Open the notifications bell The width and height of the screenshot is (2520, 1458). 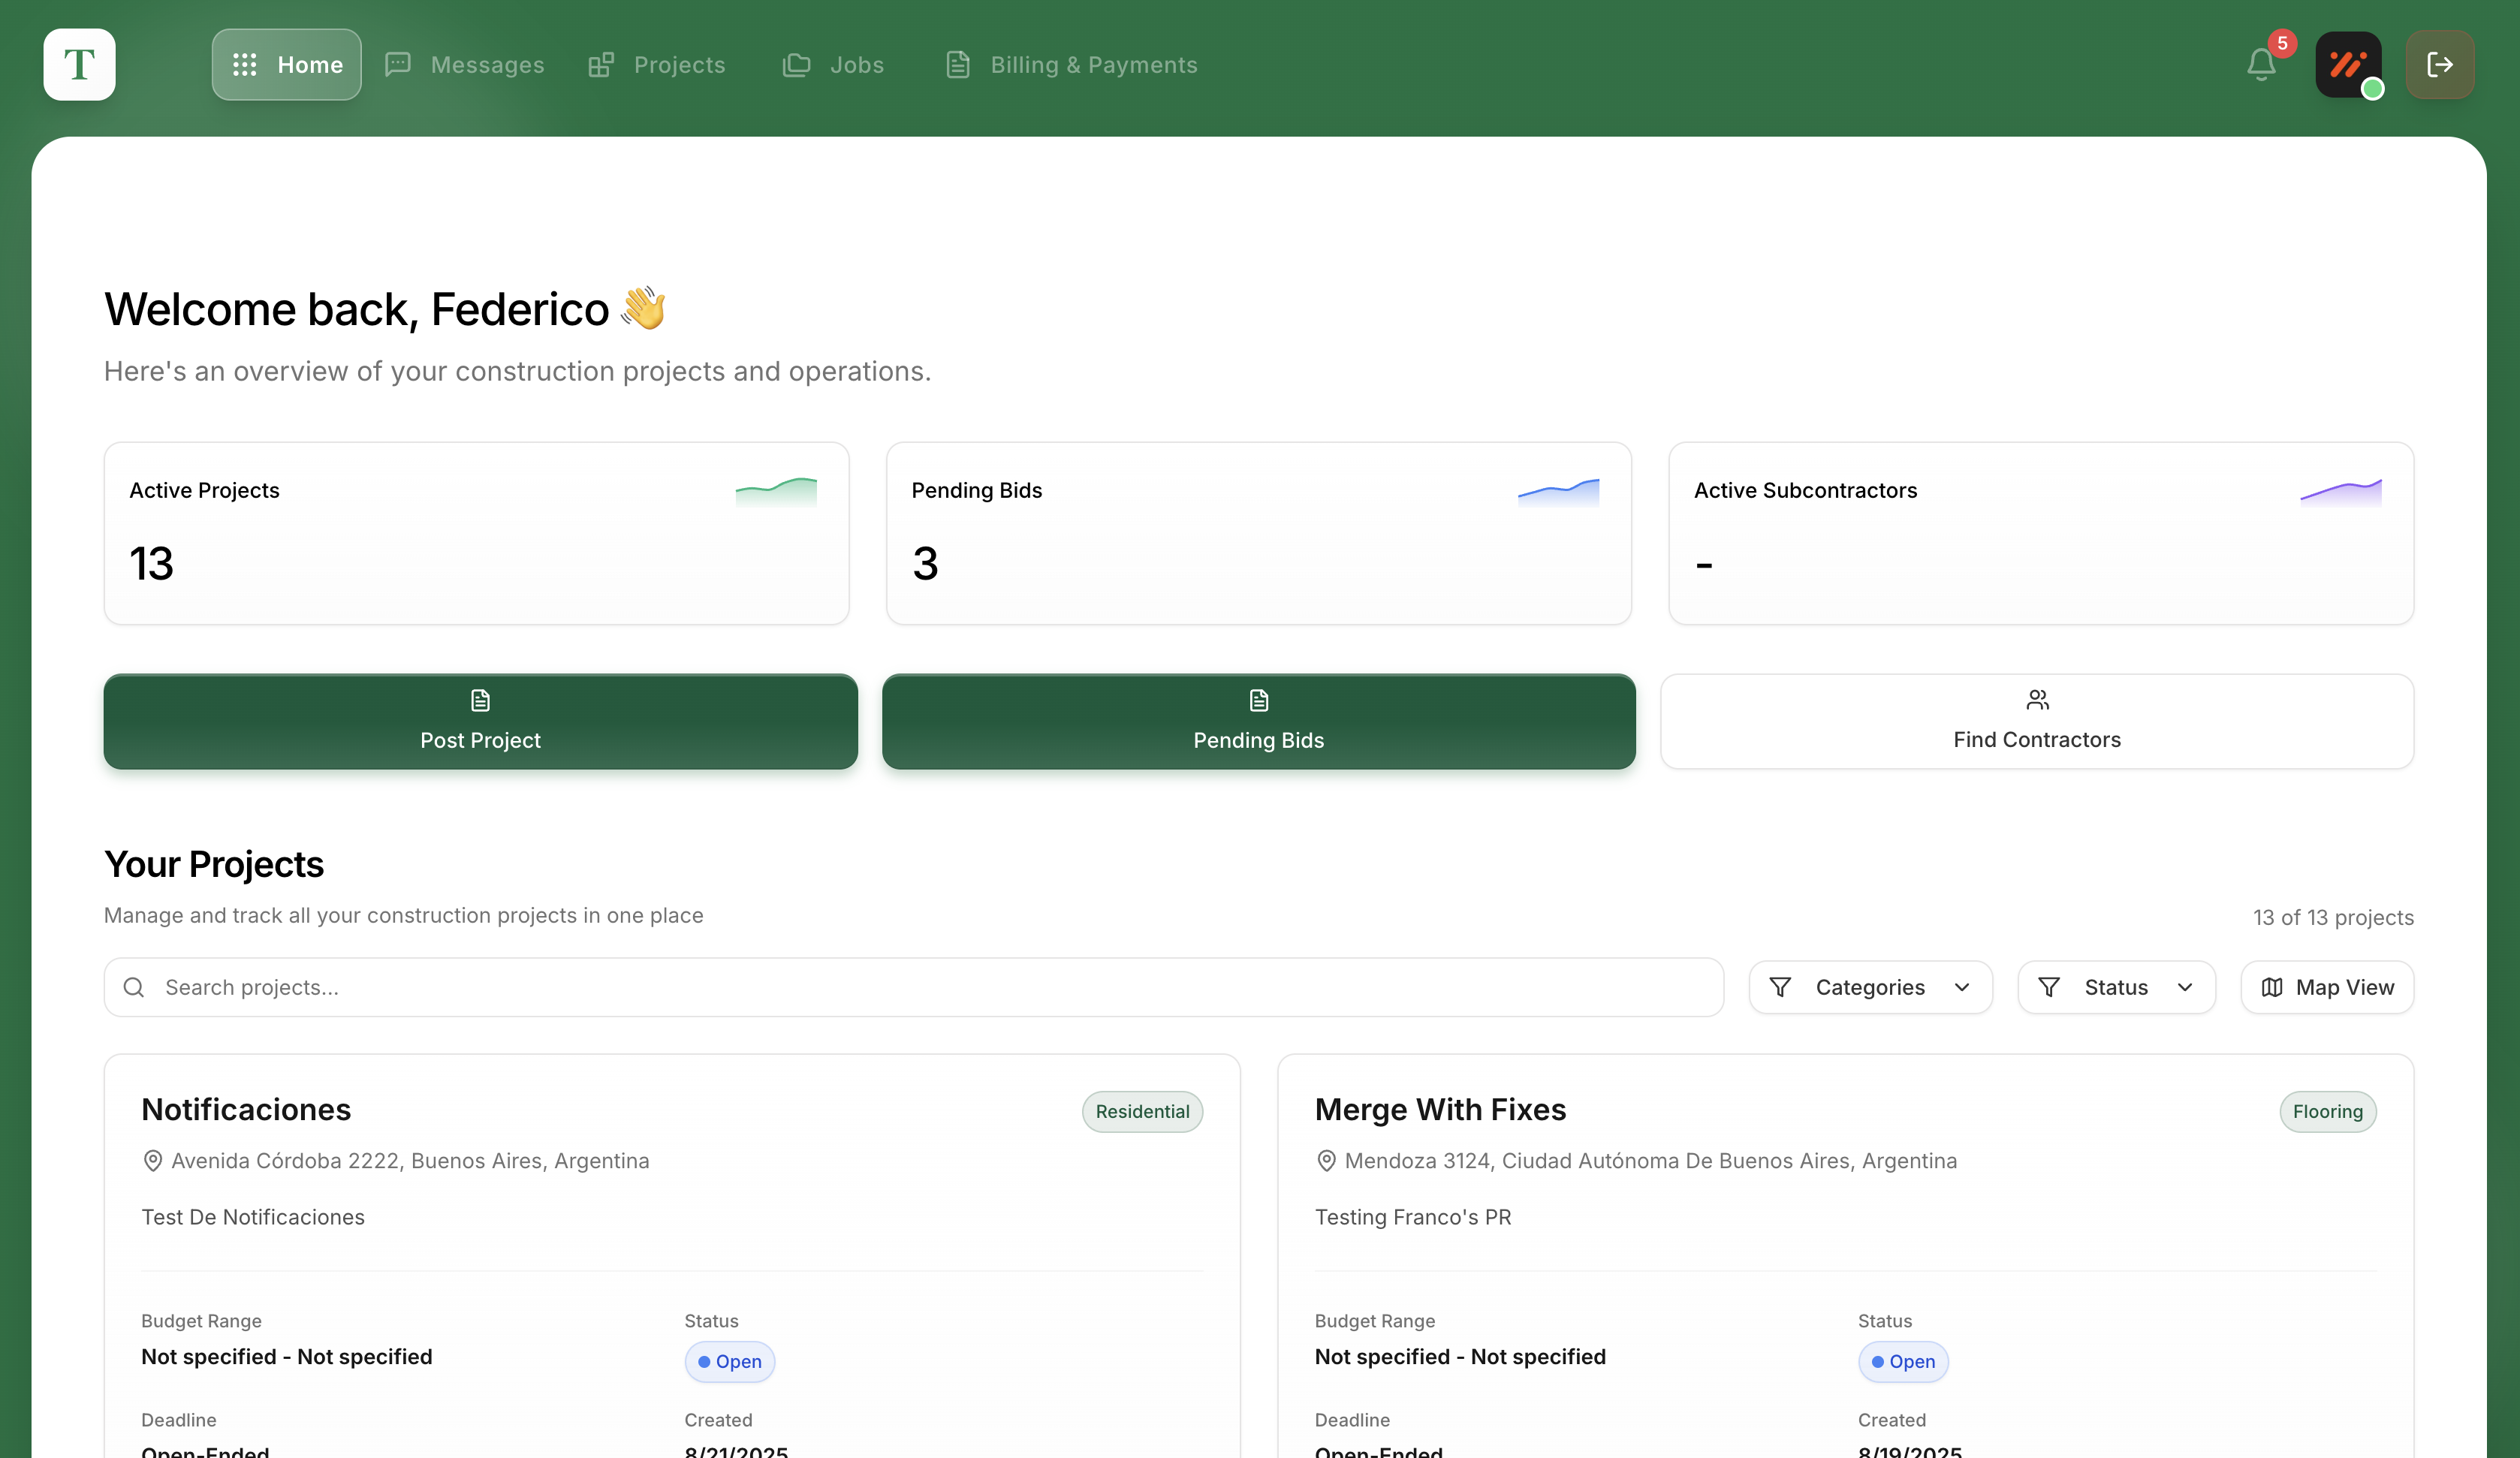click(2260, 64)
